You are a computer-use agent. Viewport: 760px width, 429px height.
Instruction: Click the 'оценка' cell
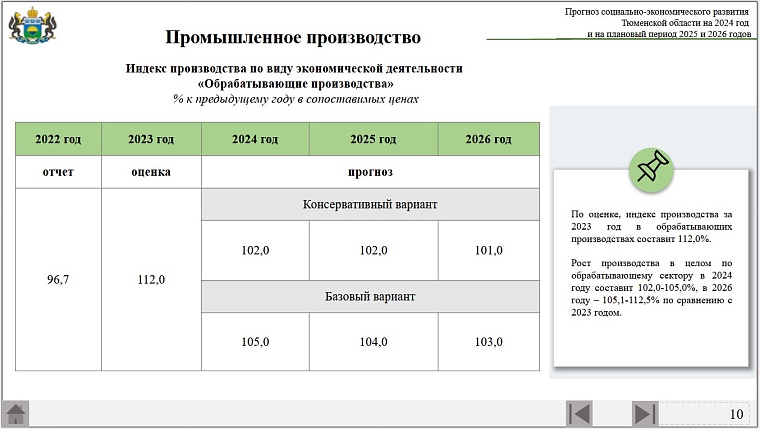[151, 172]
